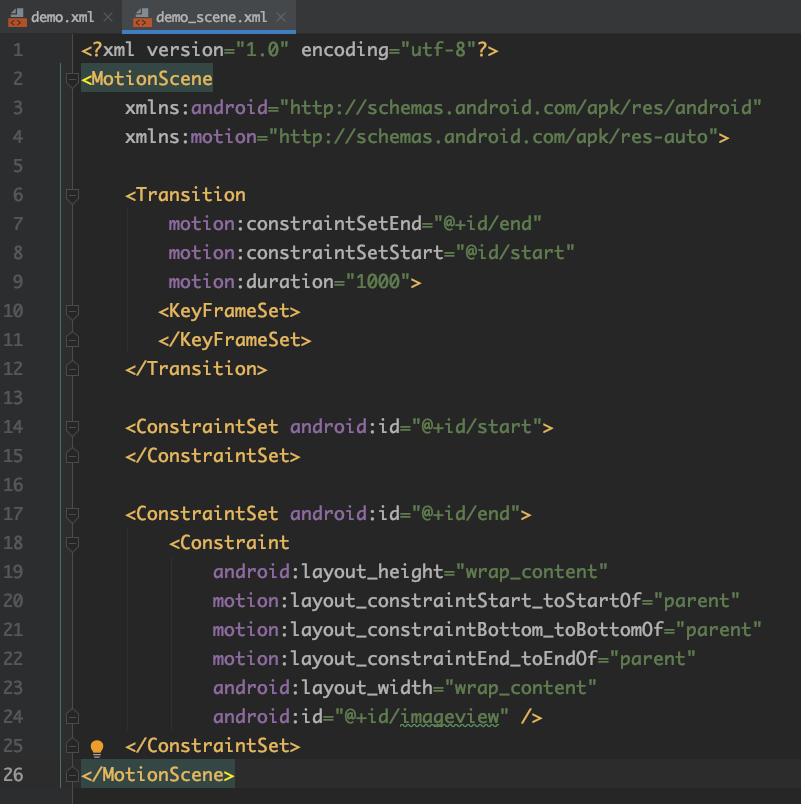
Task: Close the demo.xml tab
Action: click(108, 17)
